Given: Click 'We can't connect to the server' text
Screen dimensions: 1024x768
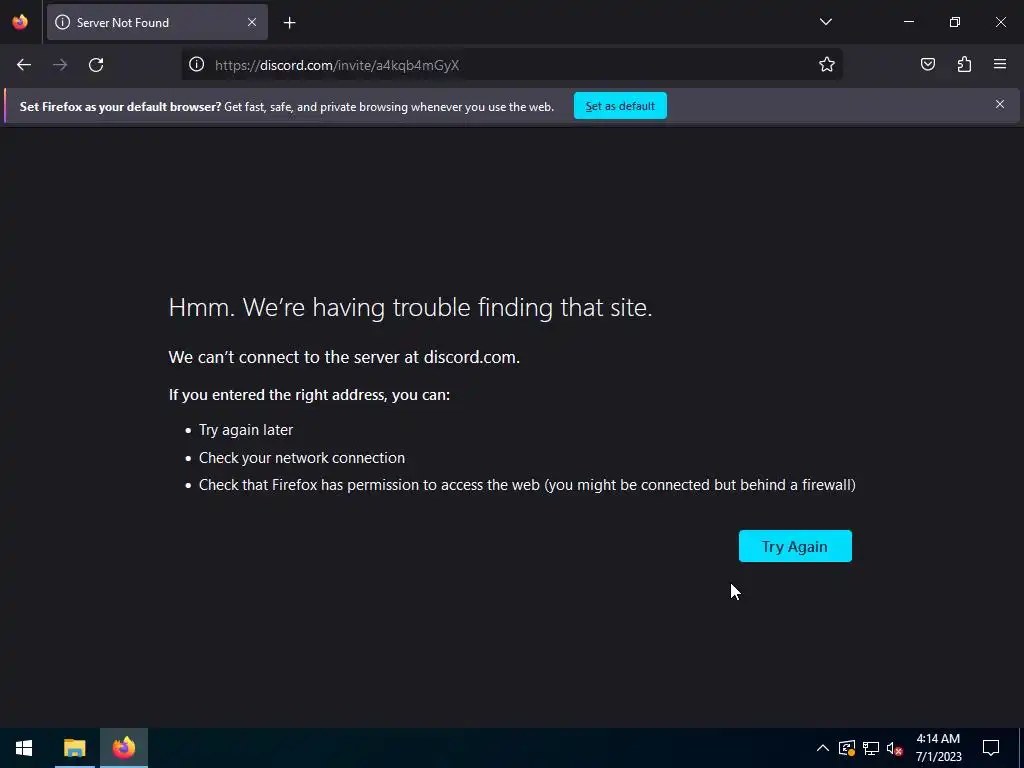Looking at the screenshot, I should 344,357.
